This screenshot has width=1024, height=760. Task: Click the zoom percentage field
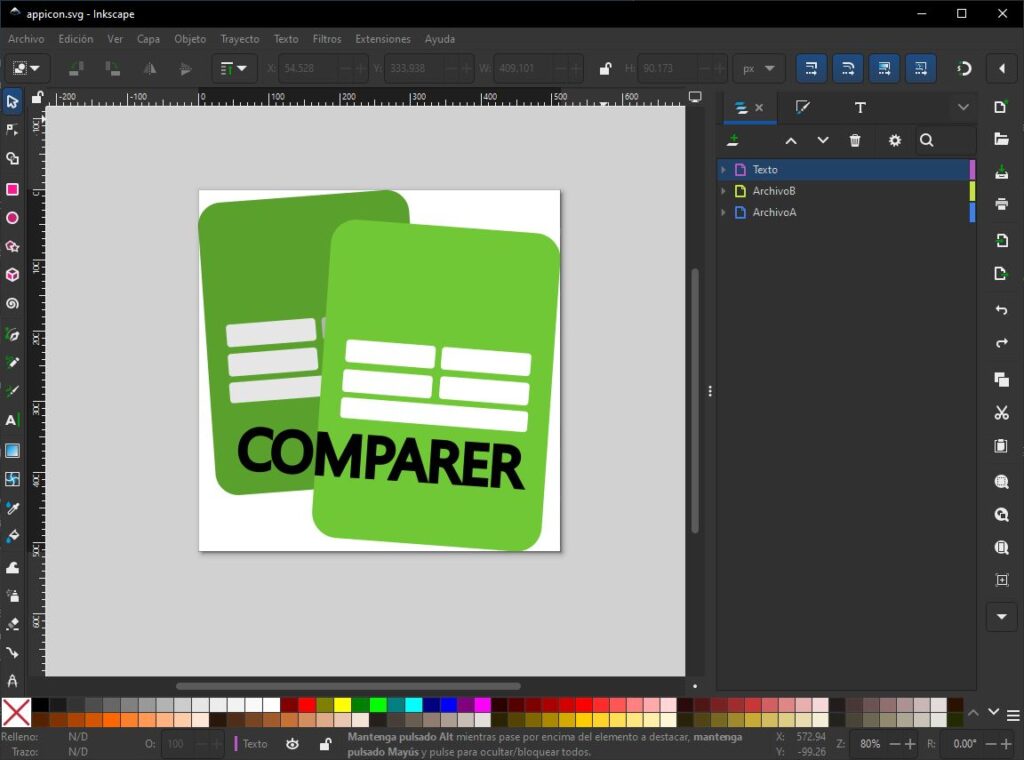point(870,744)
